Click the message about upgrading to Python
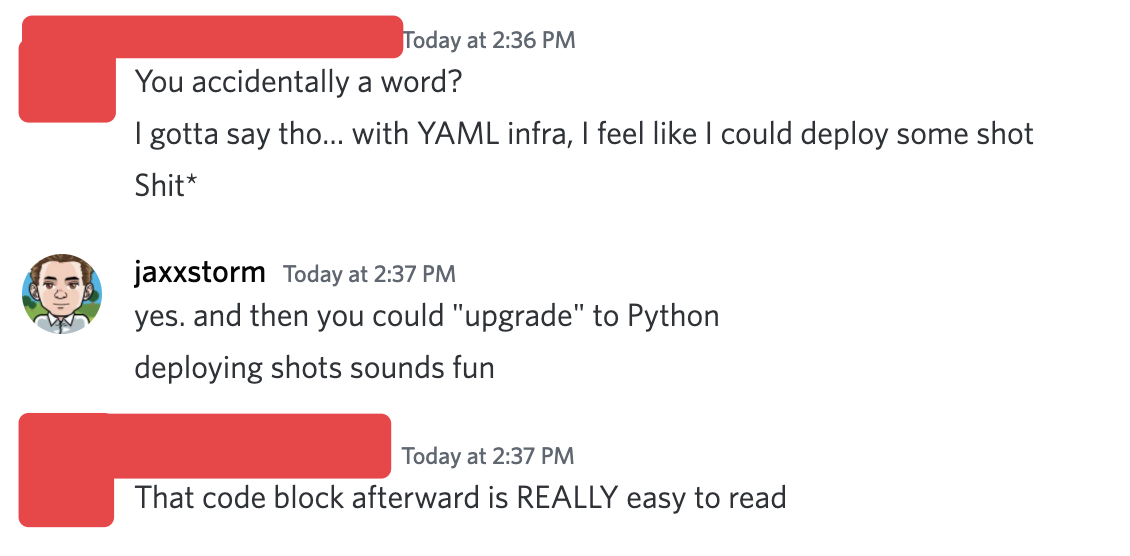Image resolution: width=1130 pixels, height=556 pixels. [x=427, y=316]
